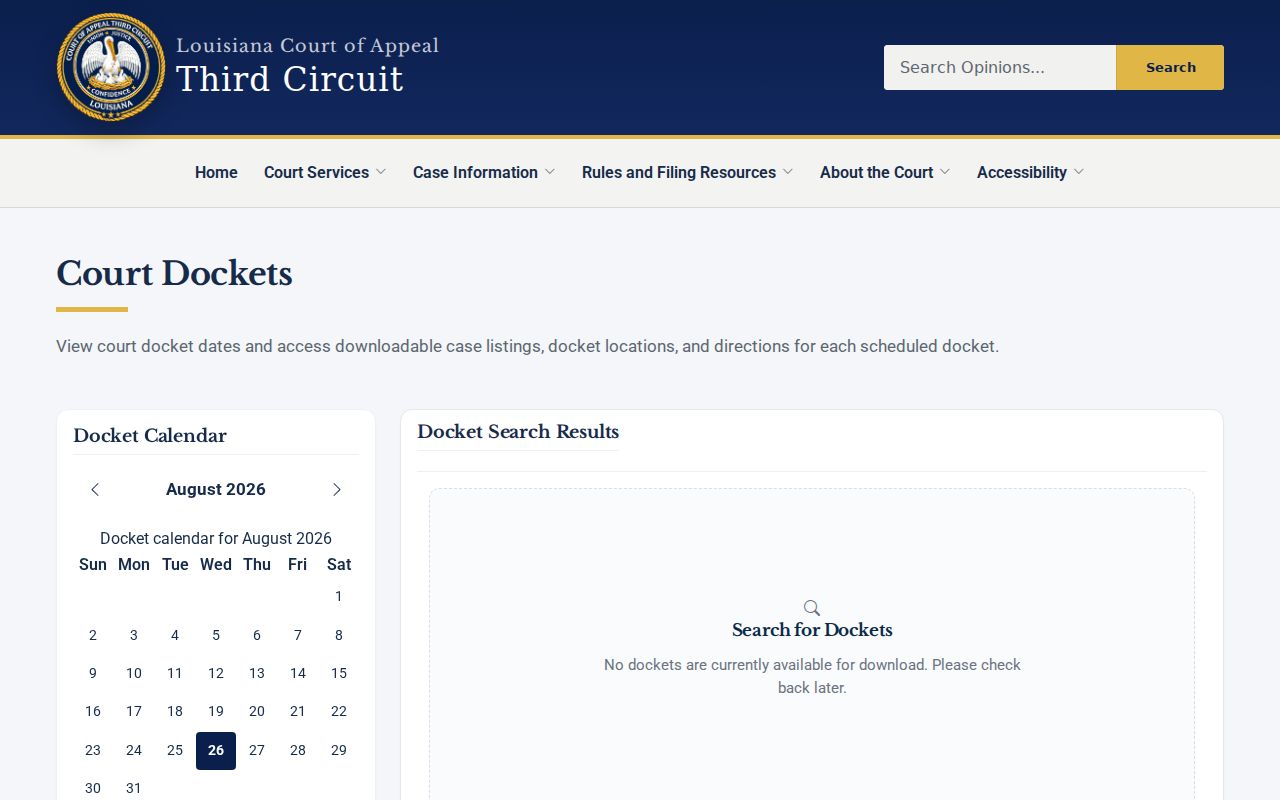Select August 30 in the calendar
This screenshot has height=800, width=1280.
point(93,788)
